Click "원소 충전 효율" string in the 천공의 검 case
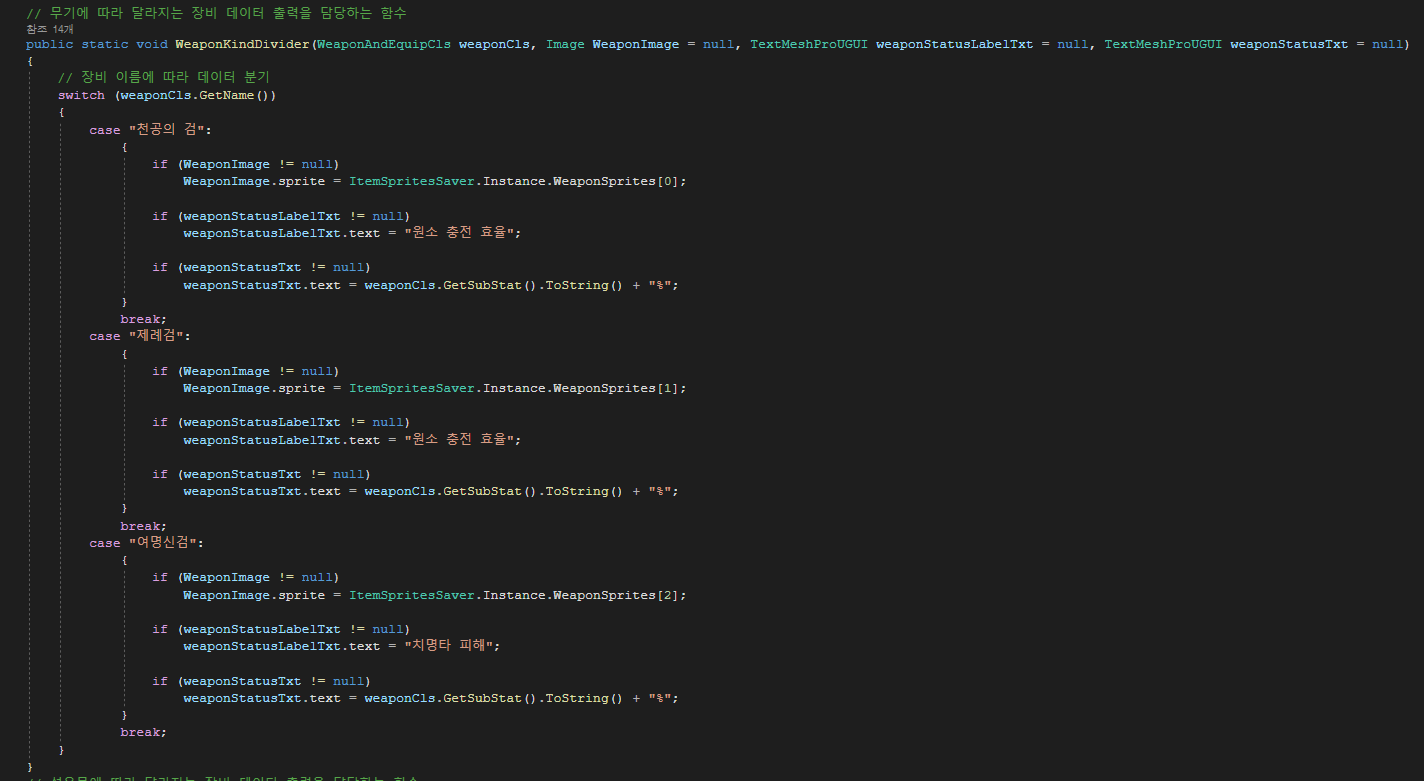 click(x=459, y=233)
